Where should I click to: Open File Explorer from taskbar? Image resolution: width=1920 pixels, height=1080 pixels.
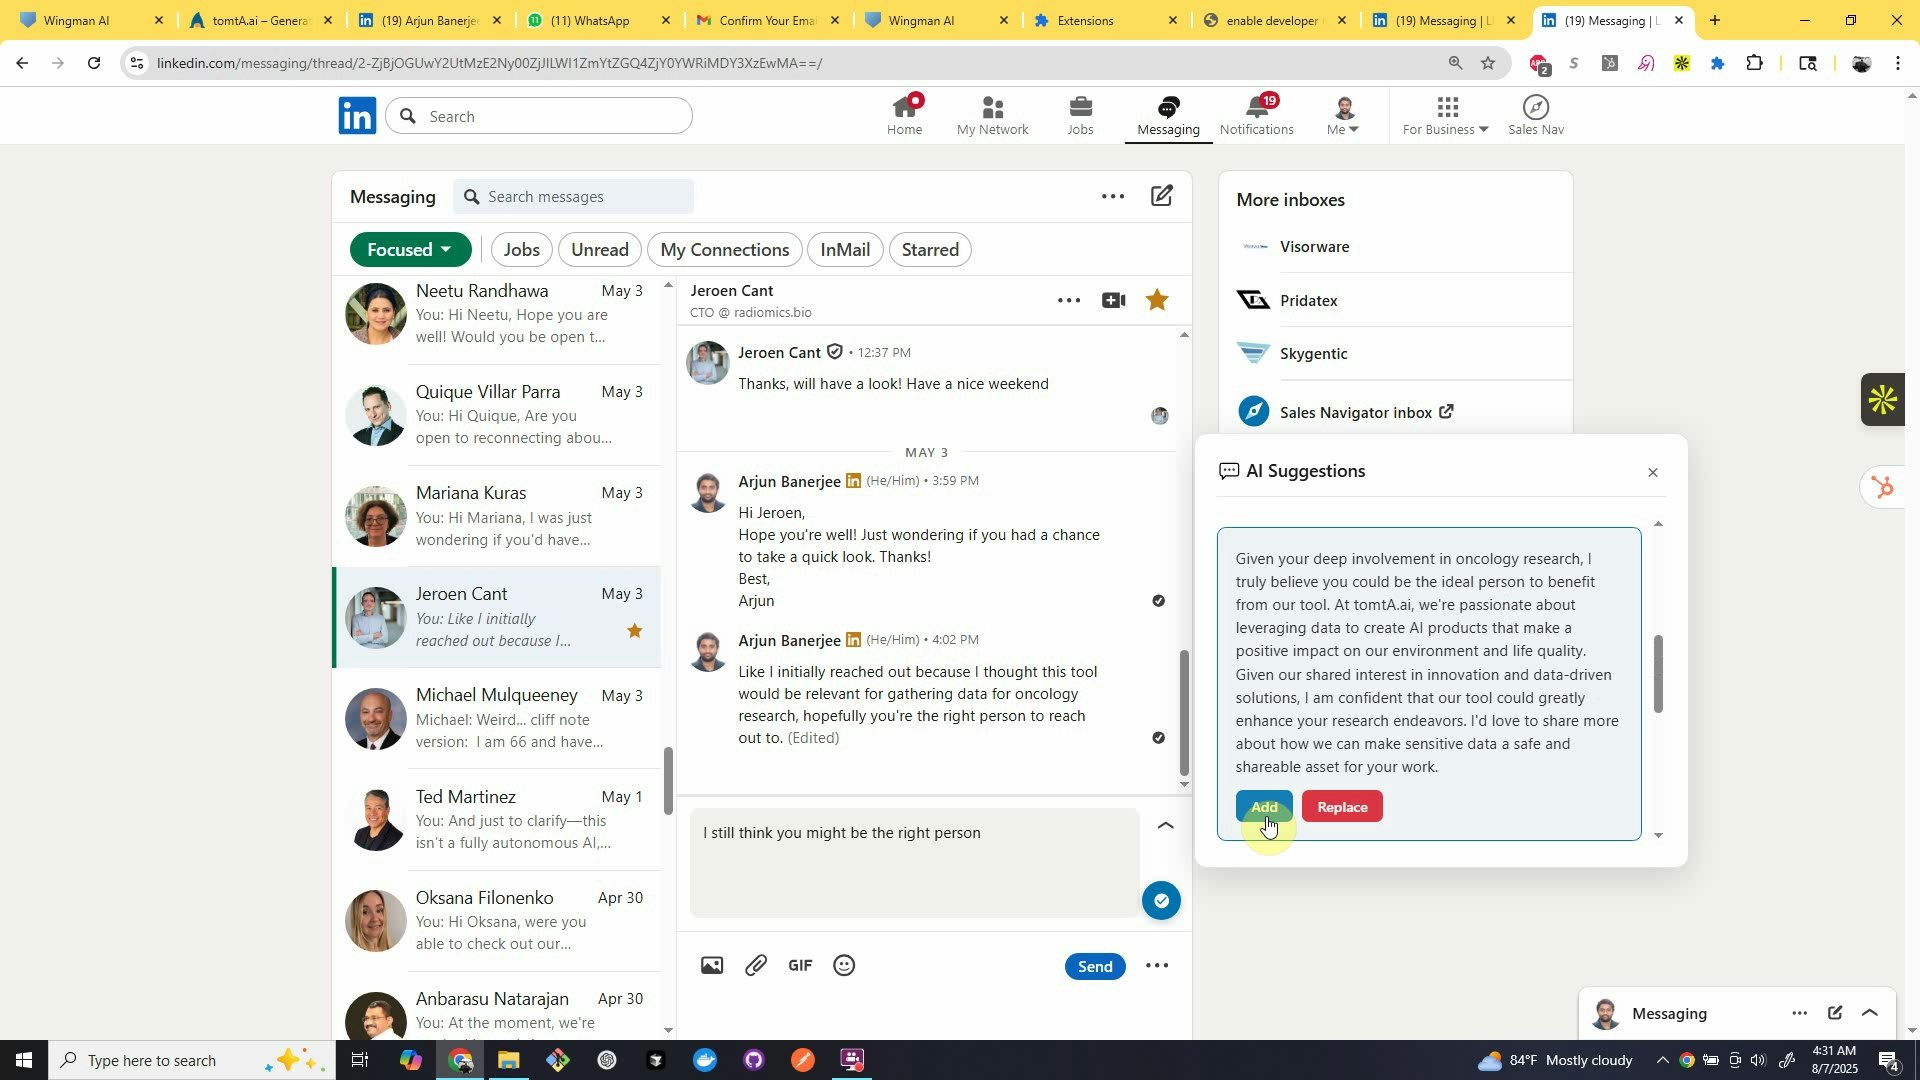[x=509, y=1060]
